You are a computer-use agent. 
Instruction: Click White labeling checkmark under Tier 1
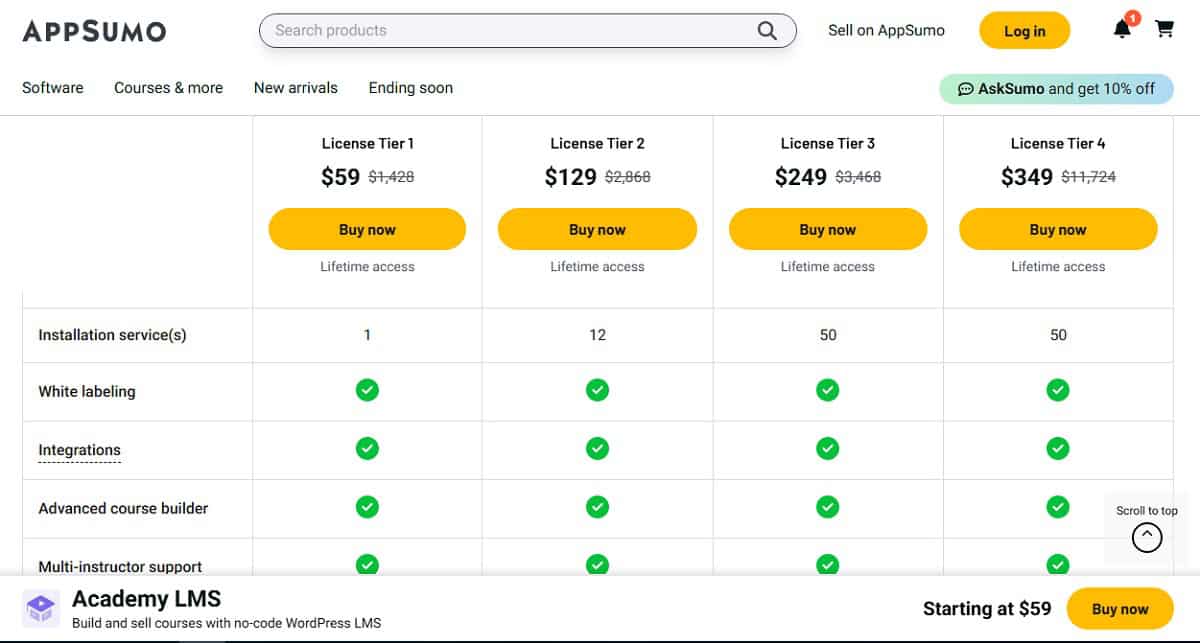click(367, 390)
